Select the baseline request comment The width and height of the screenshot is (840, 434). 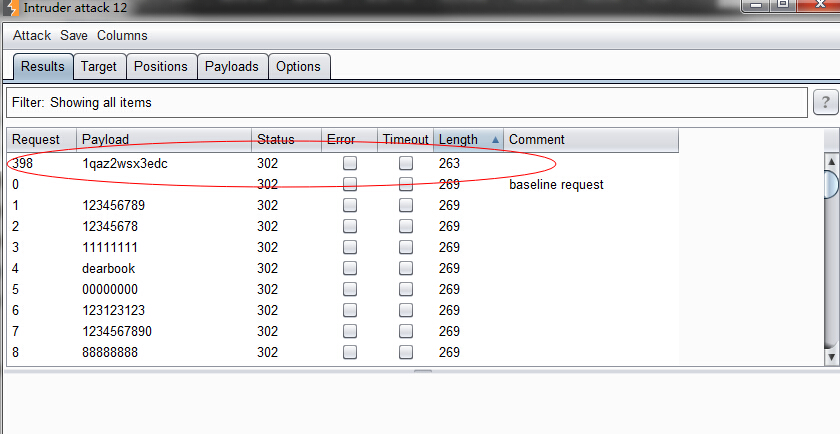point(556,184)
